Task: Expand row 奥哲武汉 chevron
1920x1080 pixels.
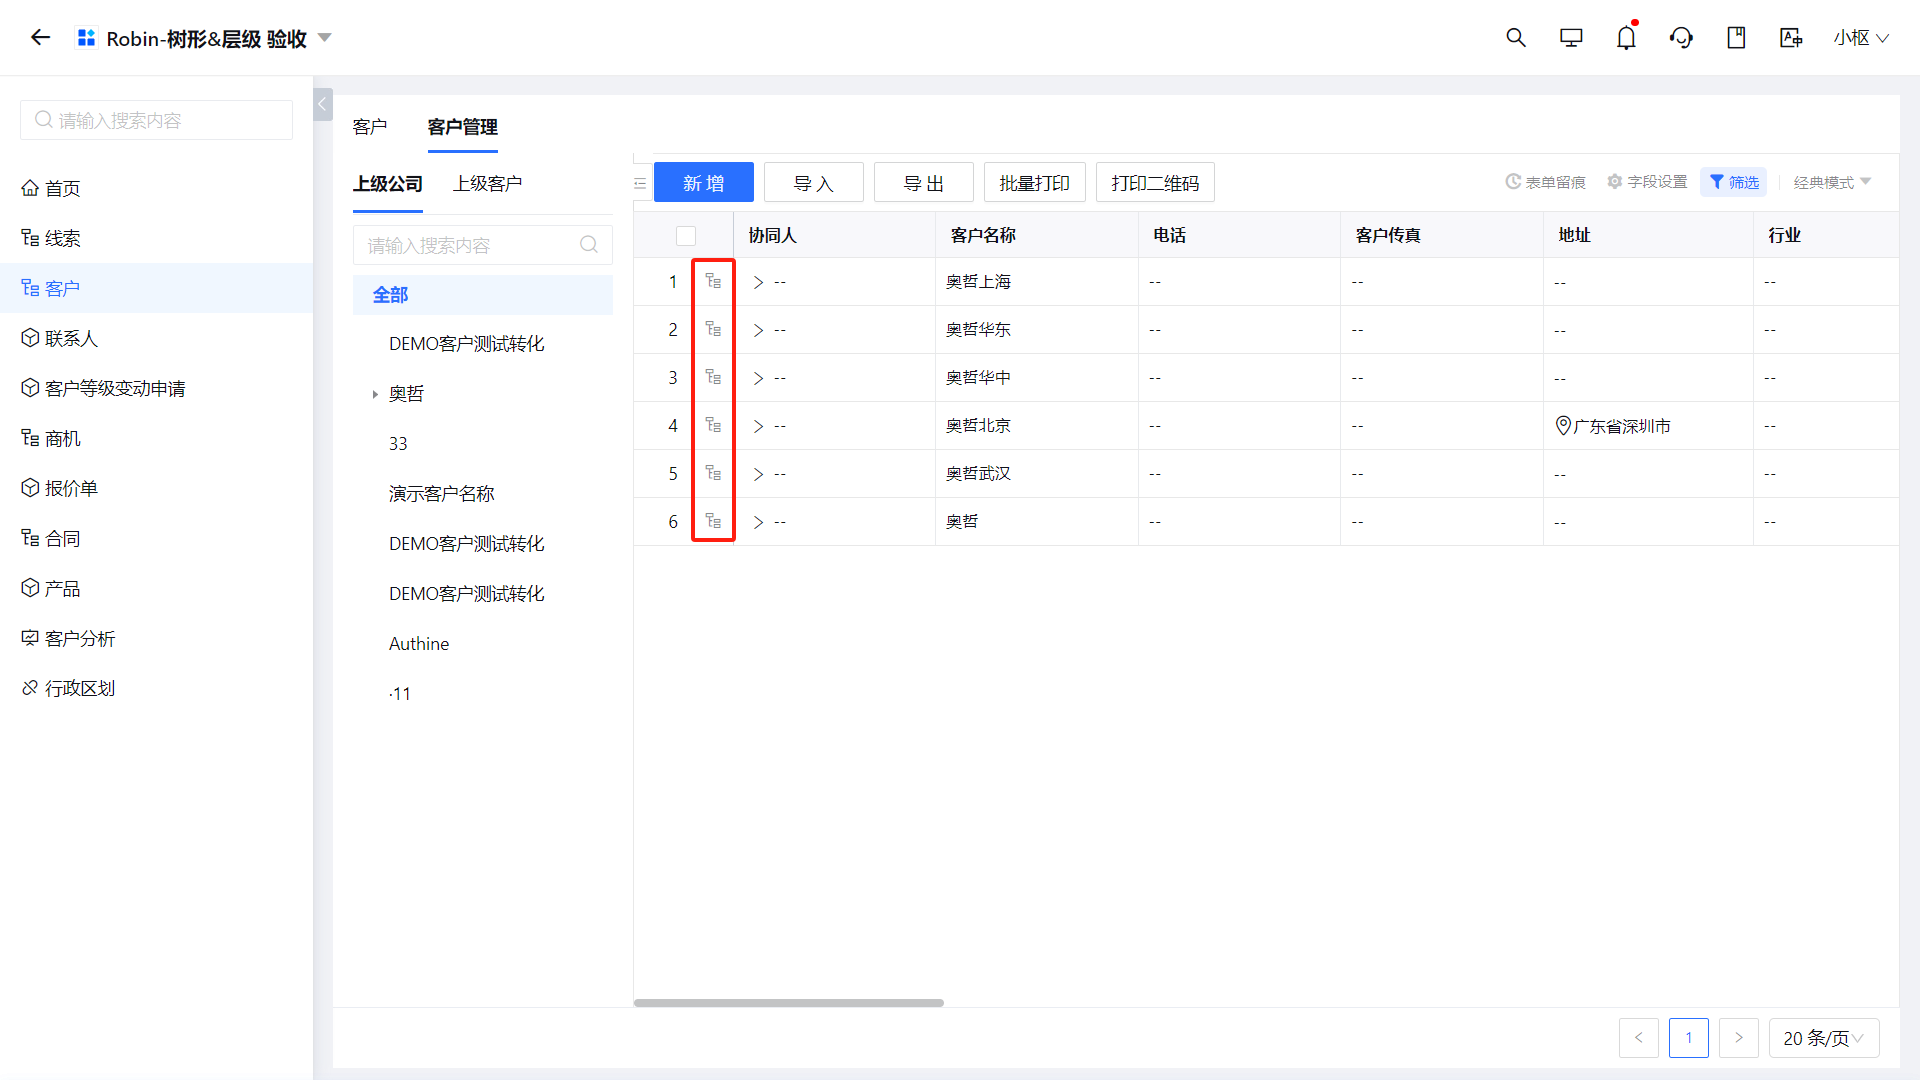Action: click(758, 474)
